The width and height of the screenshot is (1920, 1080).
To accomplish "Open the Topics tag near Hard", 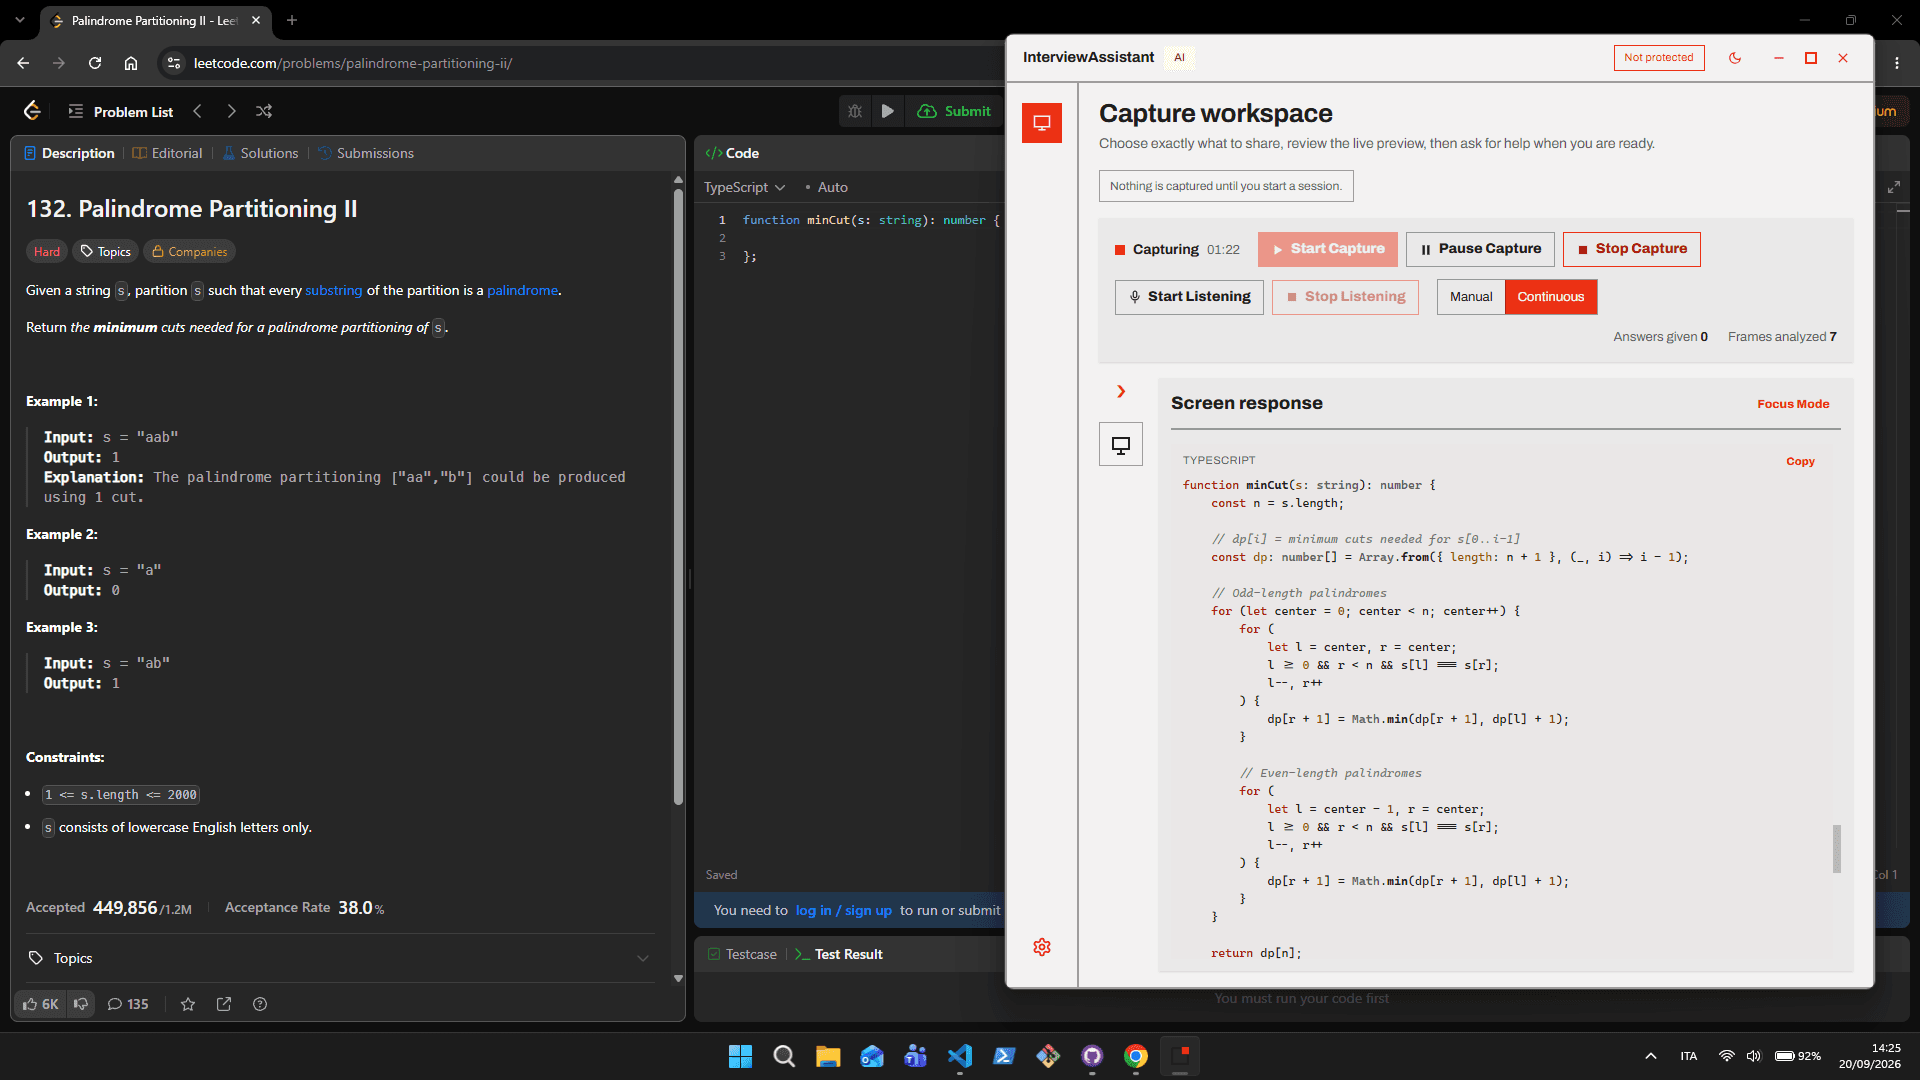I will tap(105, 252).
